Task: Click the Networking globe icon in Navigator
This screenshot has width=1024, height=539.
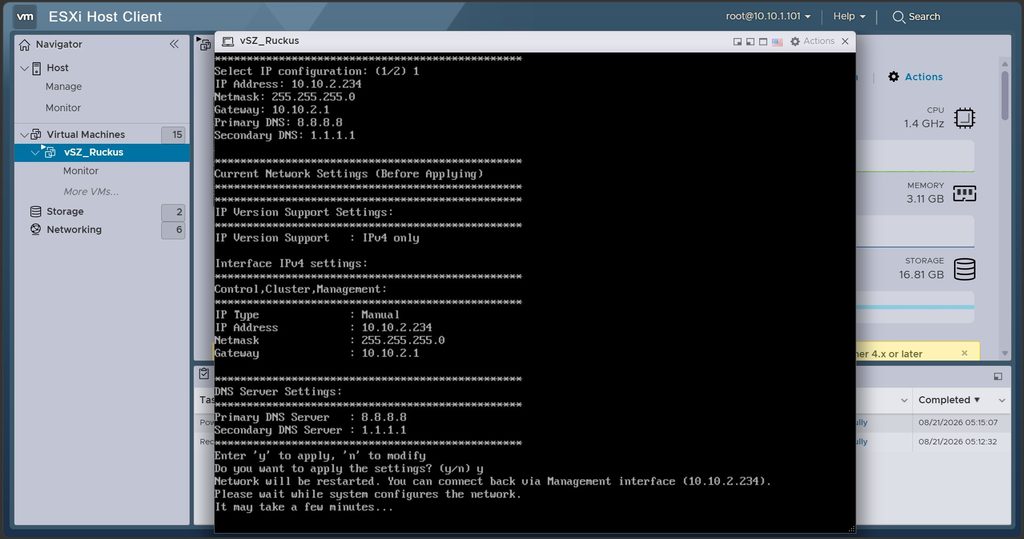Action: [36, 230]
